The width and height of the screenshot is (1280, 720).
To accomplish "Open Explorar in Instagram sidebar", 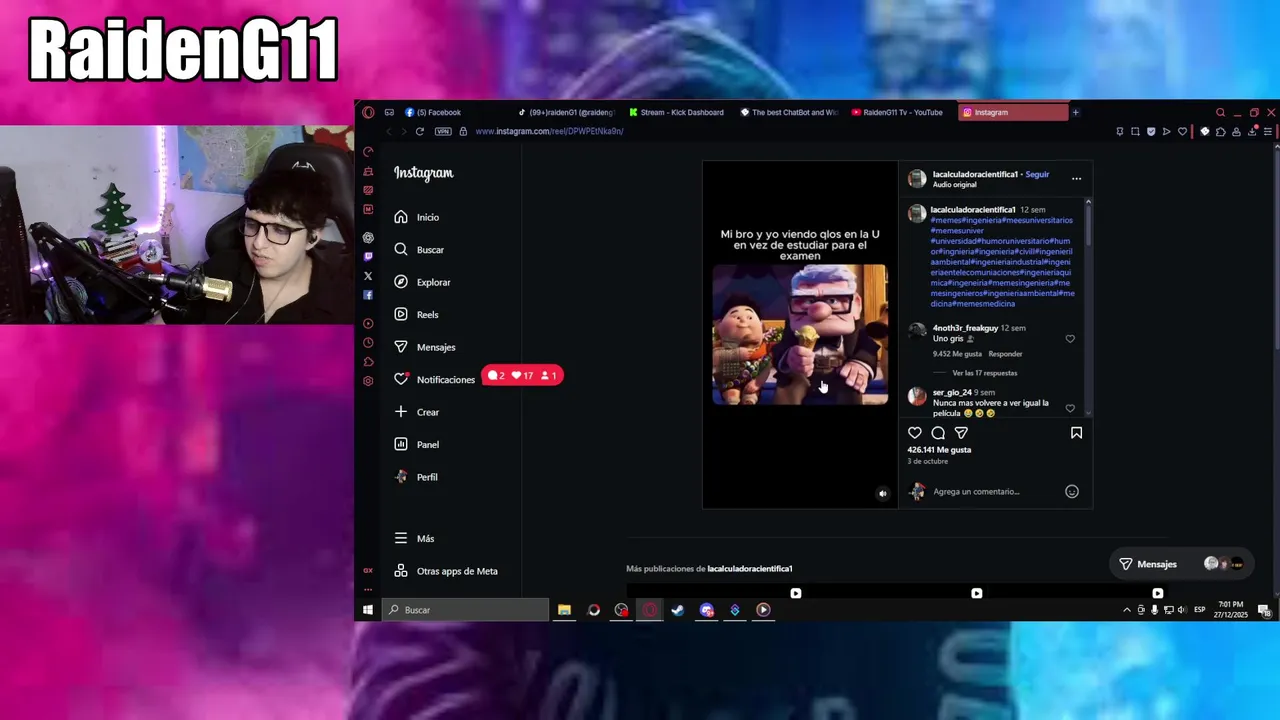I will [x=422, y=282].
